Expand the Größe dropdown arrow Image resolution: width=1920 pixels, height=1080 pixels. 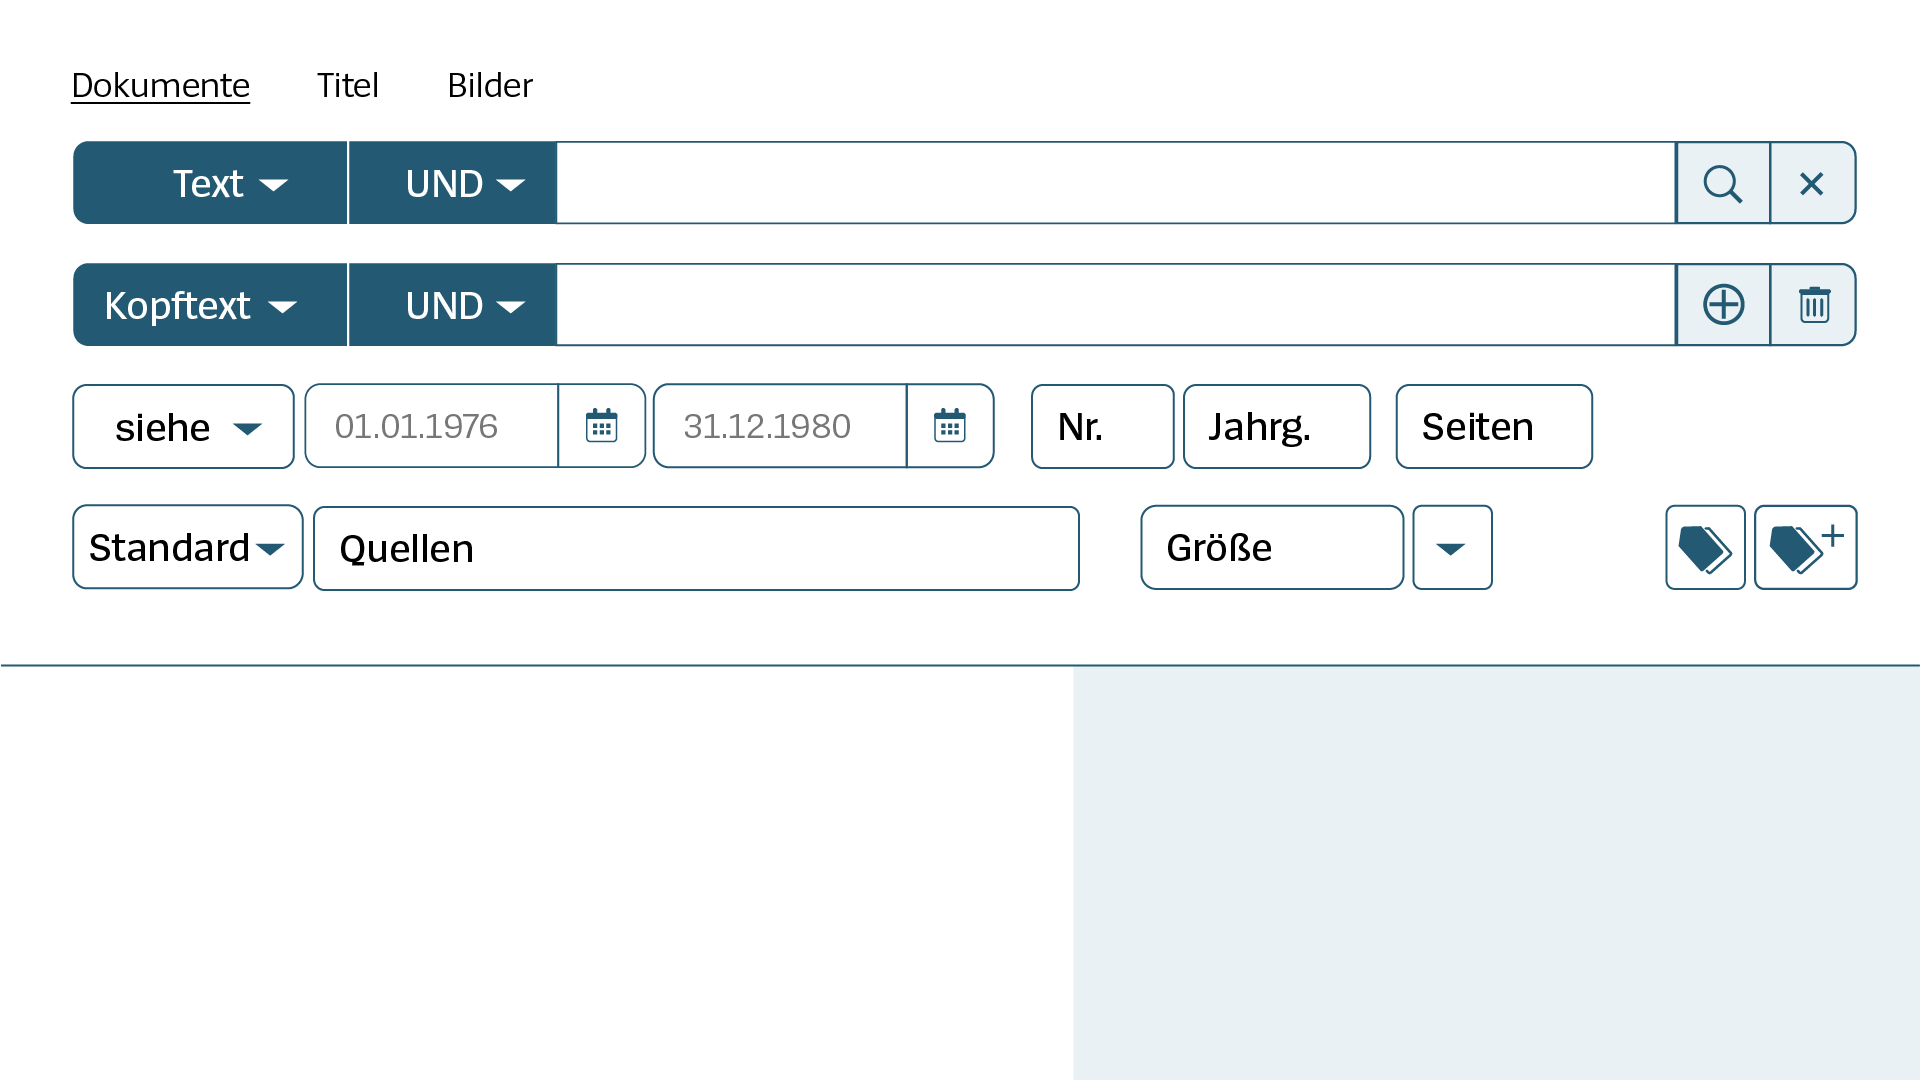pos(1452,547)
